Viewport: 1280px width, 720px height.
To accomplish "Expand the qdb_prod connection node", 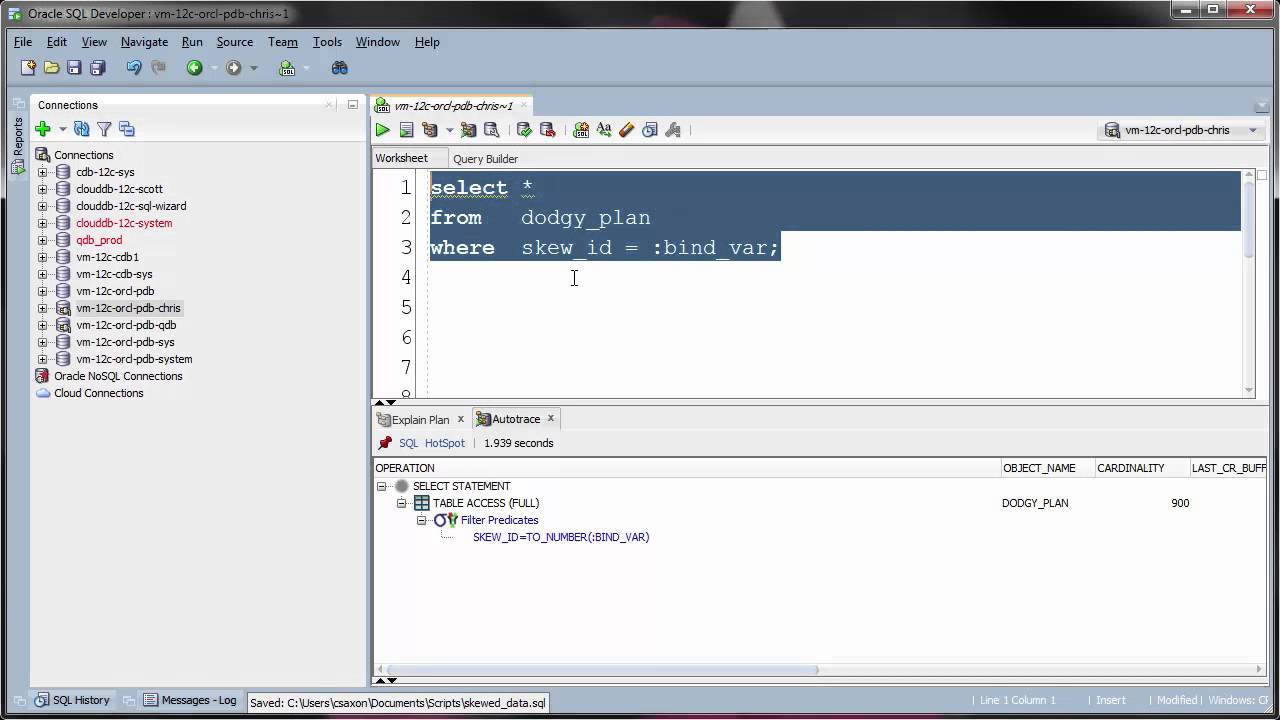I will 42,240.
